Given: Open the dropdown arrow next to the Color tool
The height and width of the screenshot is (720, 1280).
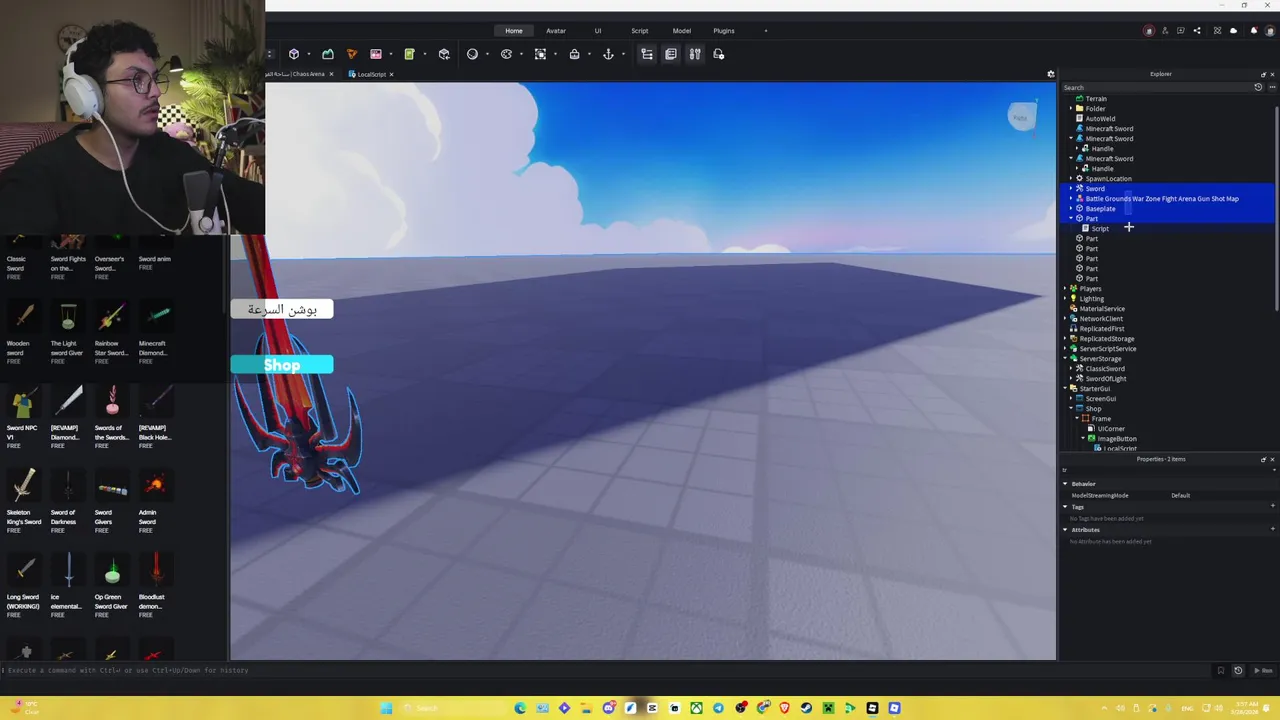Looking at the screenshot, I should pos(522,54).
